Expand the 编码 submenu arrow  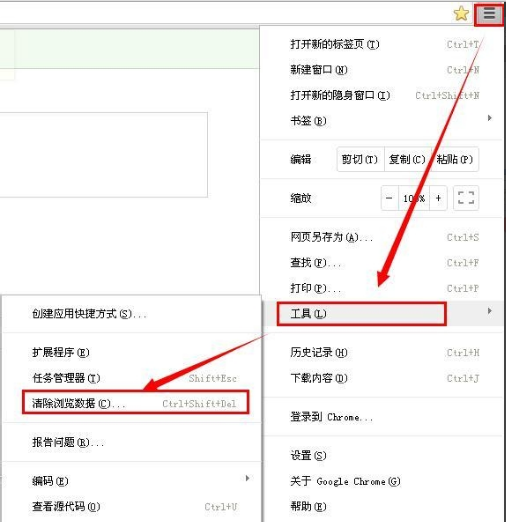pyautogui.click(x=247, y=478)
